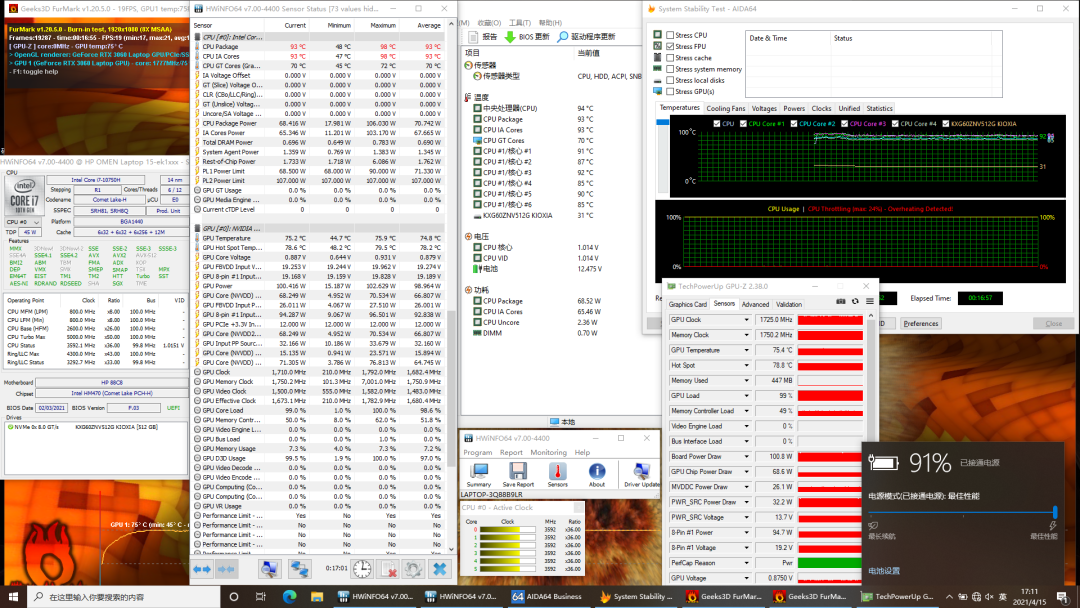Open Sensors via the thermometer icon
The width and height of the screenshot is (1080, 608).
coord(557,473)
